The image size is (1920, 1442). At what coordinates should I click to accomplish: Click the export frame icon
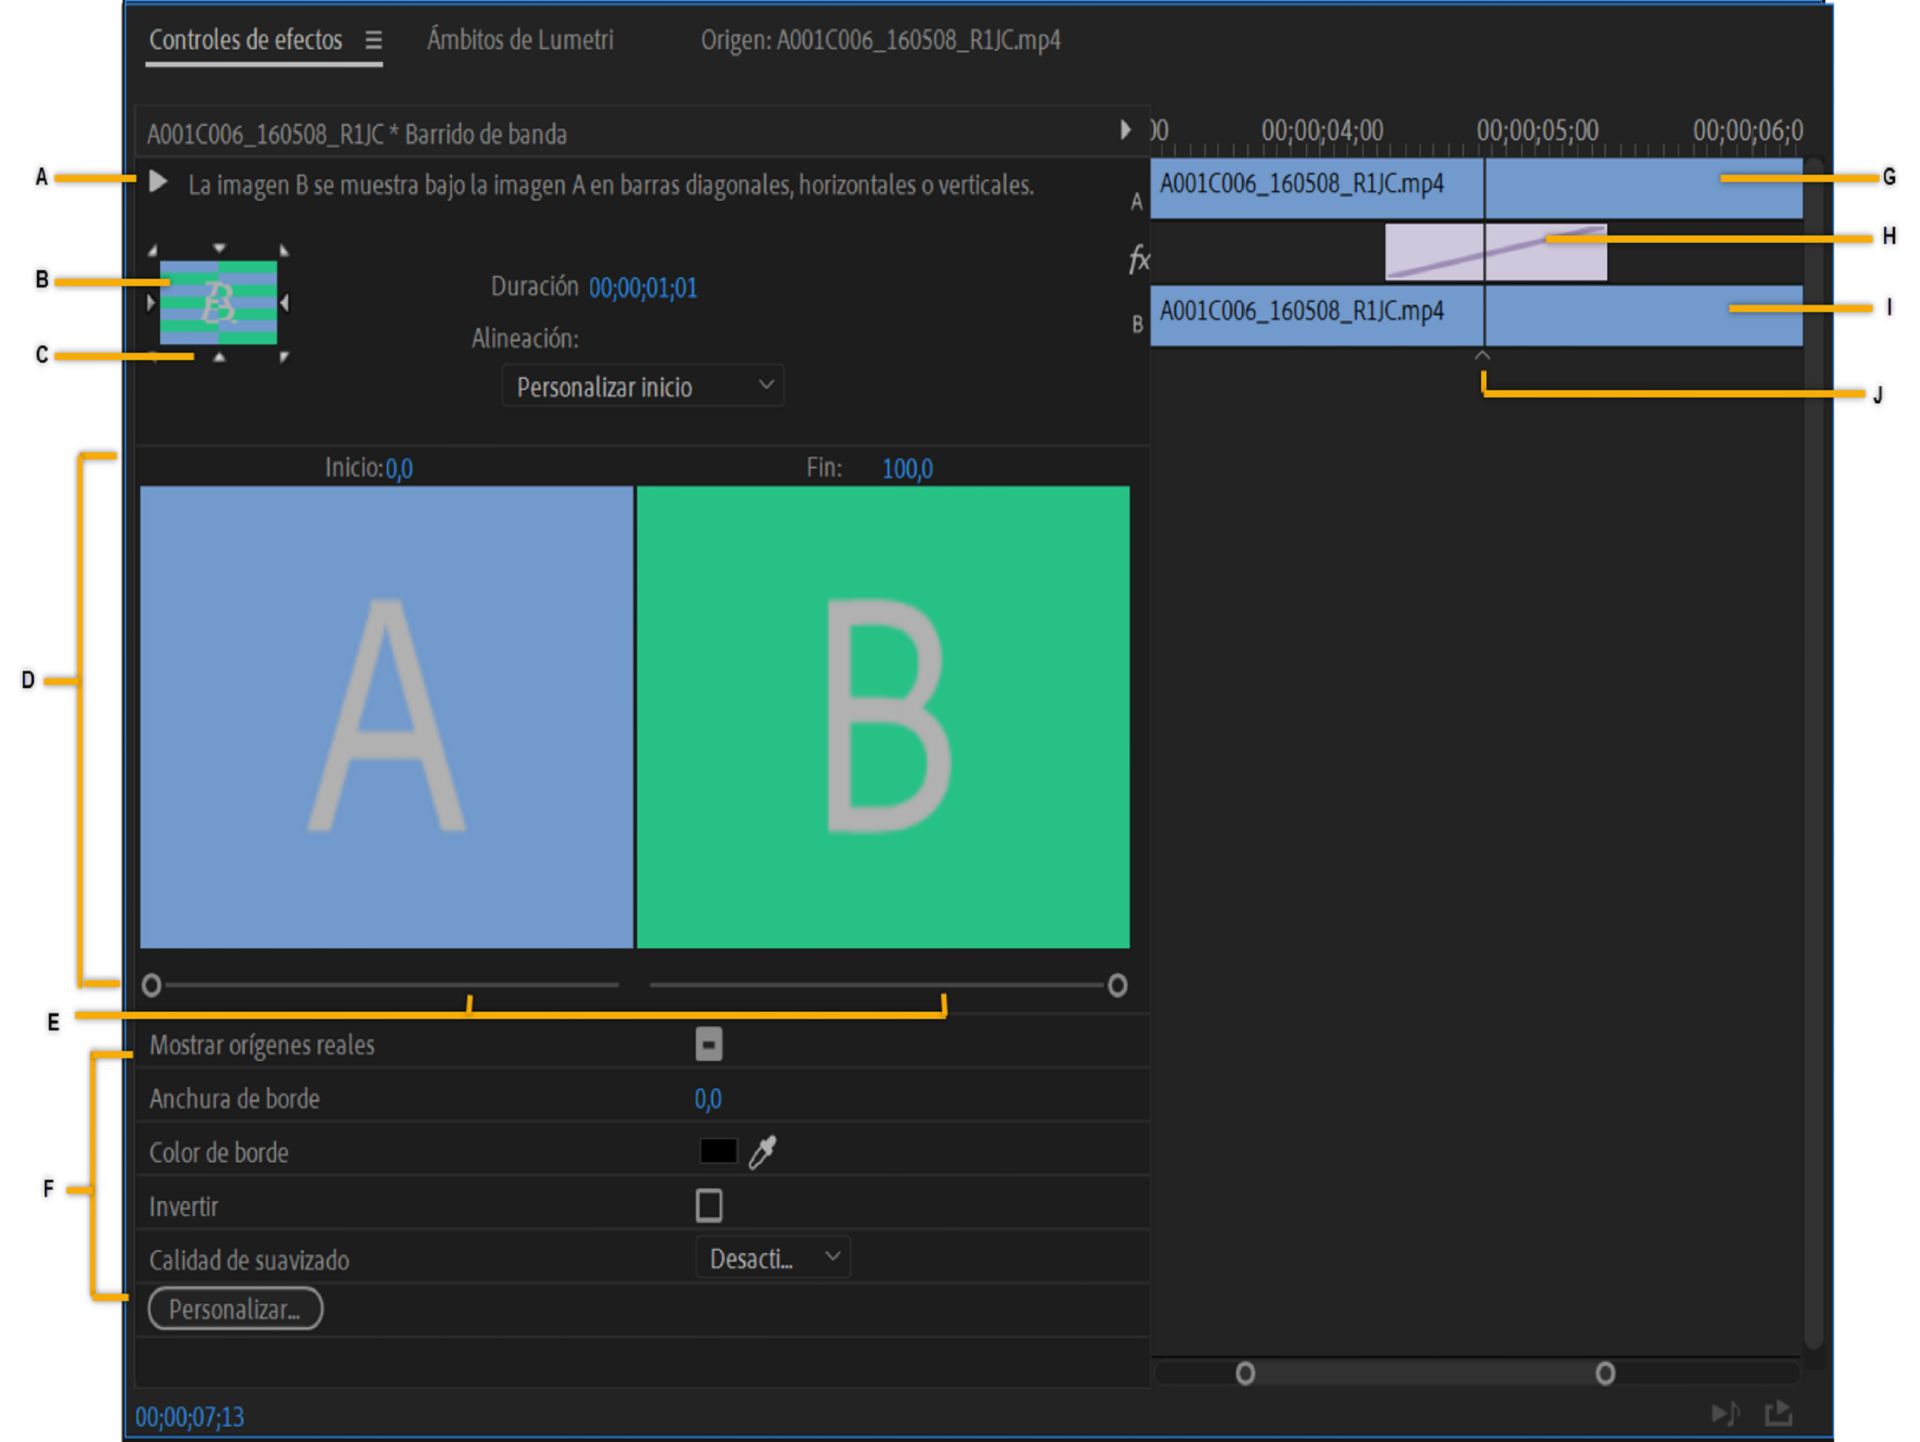1778,1412
